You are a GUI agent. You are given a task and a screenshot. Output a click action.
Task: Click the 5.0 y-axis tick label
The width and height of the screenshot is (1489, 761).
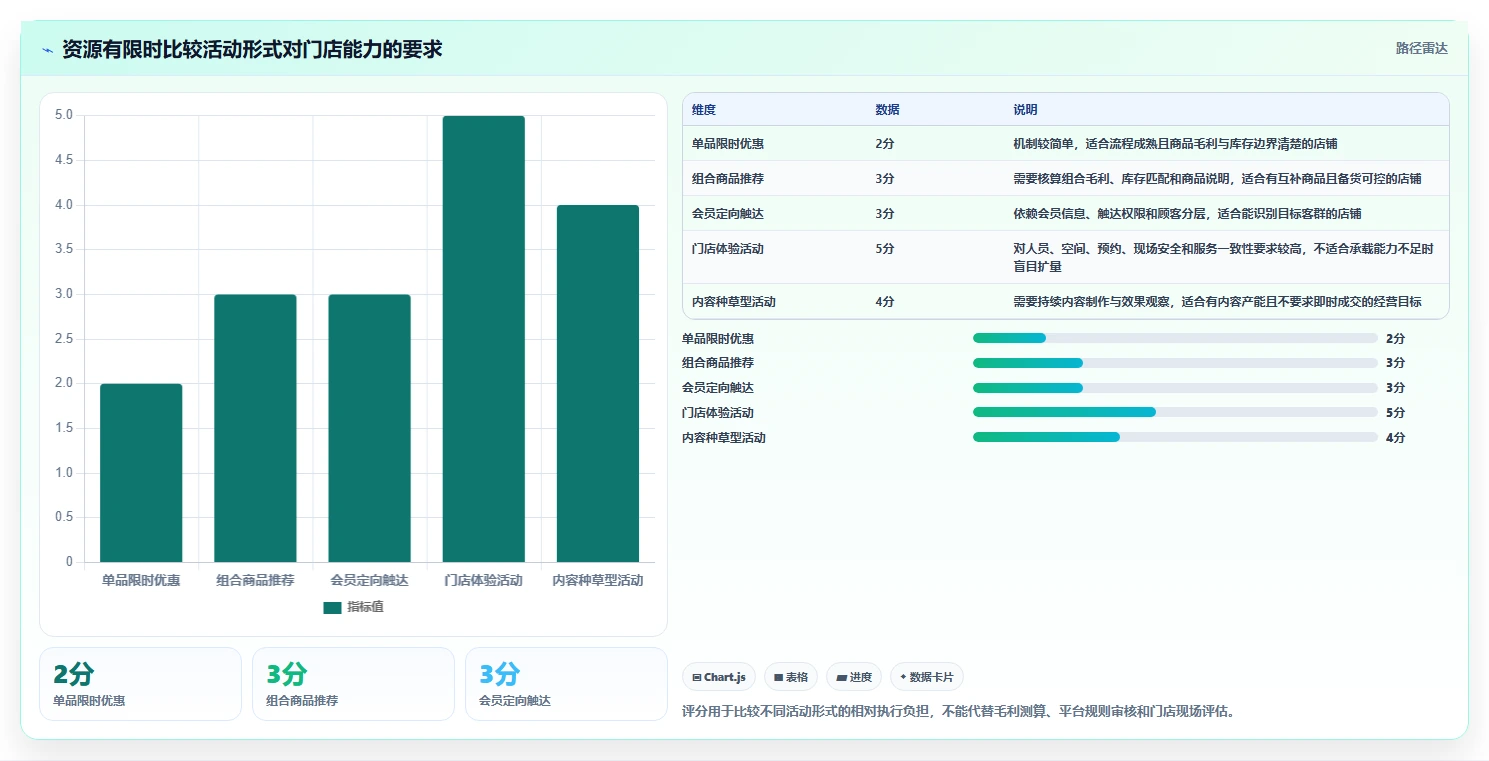click(64, 115)
